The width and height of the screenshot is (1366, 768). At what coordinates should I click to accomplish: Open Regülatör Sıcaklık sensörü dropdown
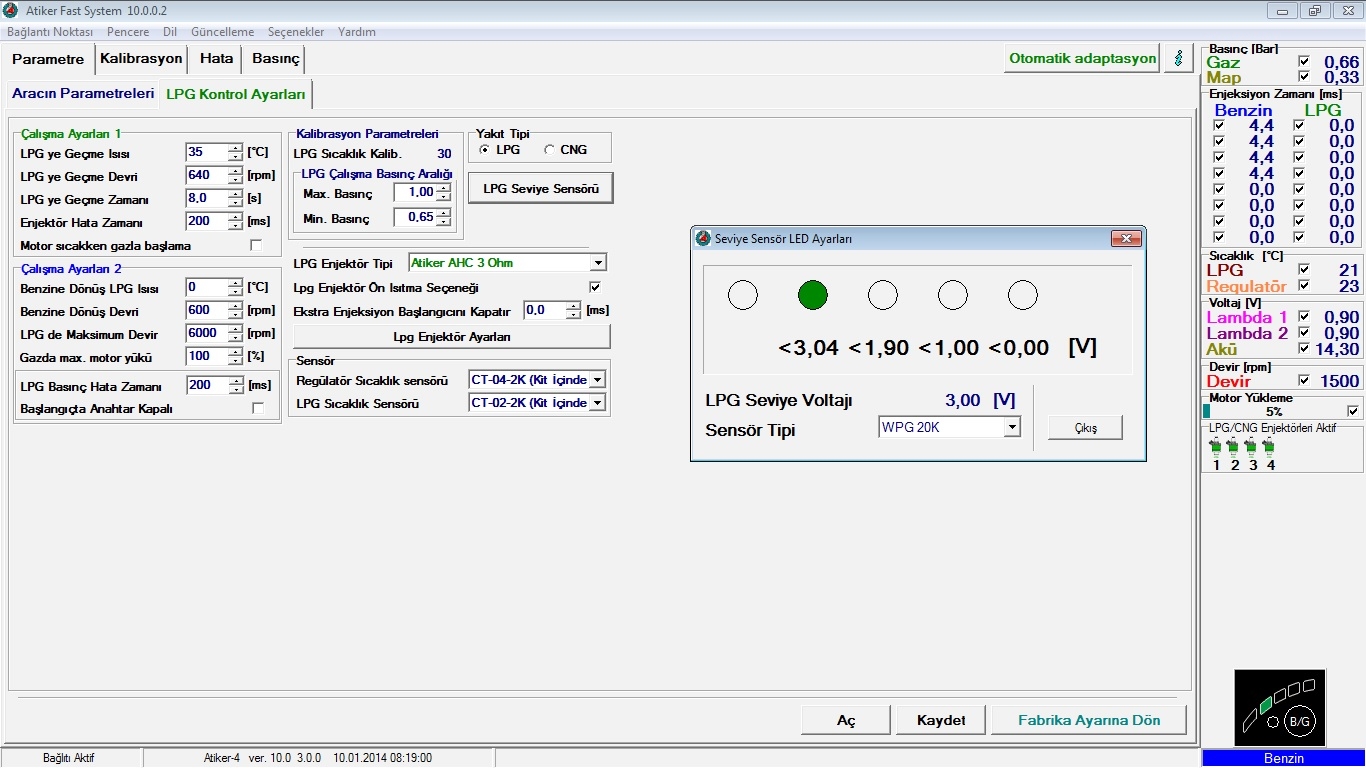pos(598,380)
